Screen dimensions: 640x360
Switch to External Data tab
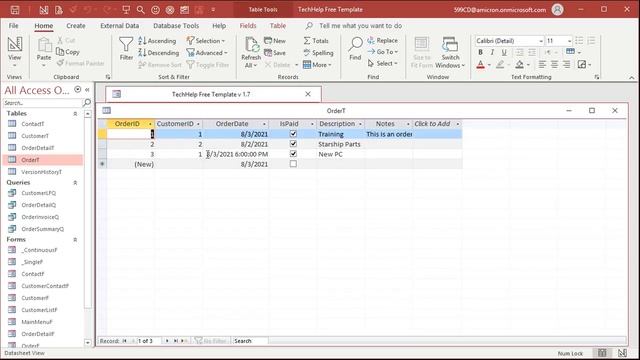pyautogui.click(x=120, y=26)
